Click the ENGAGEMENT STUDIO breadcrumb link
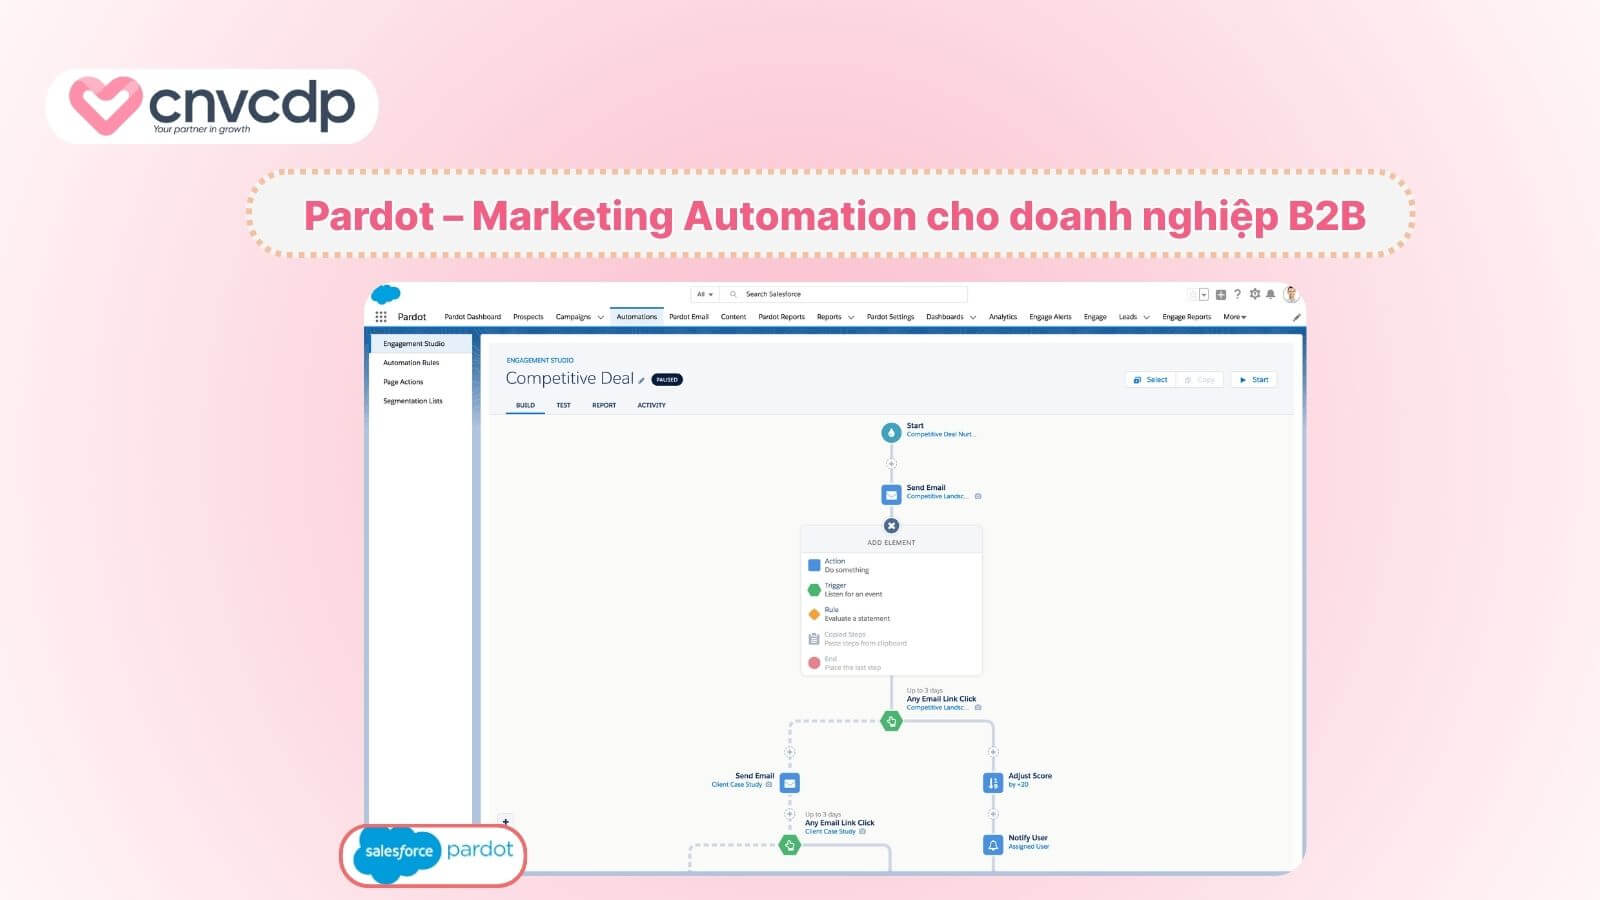 click(540, 360)
